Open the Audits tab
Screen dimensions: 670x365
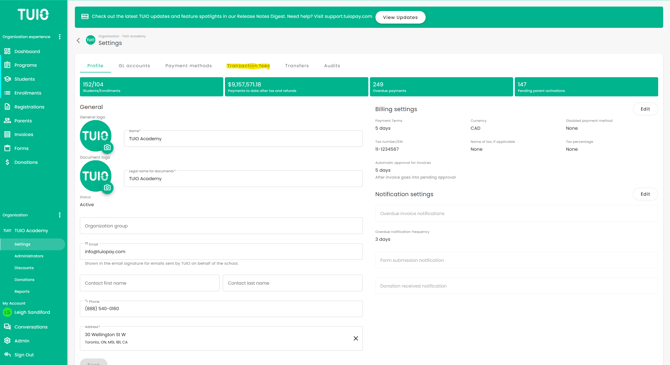(x=332, y=66)
